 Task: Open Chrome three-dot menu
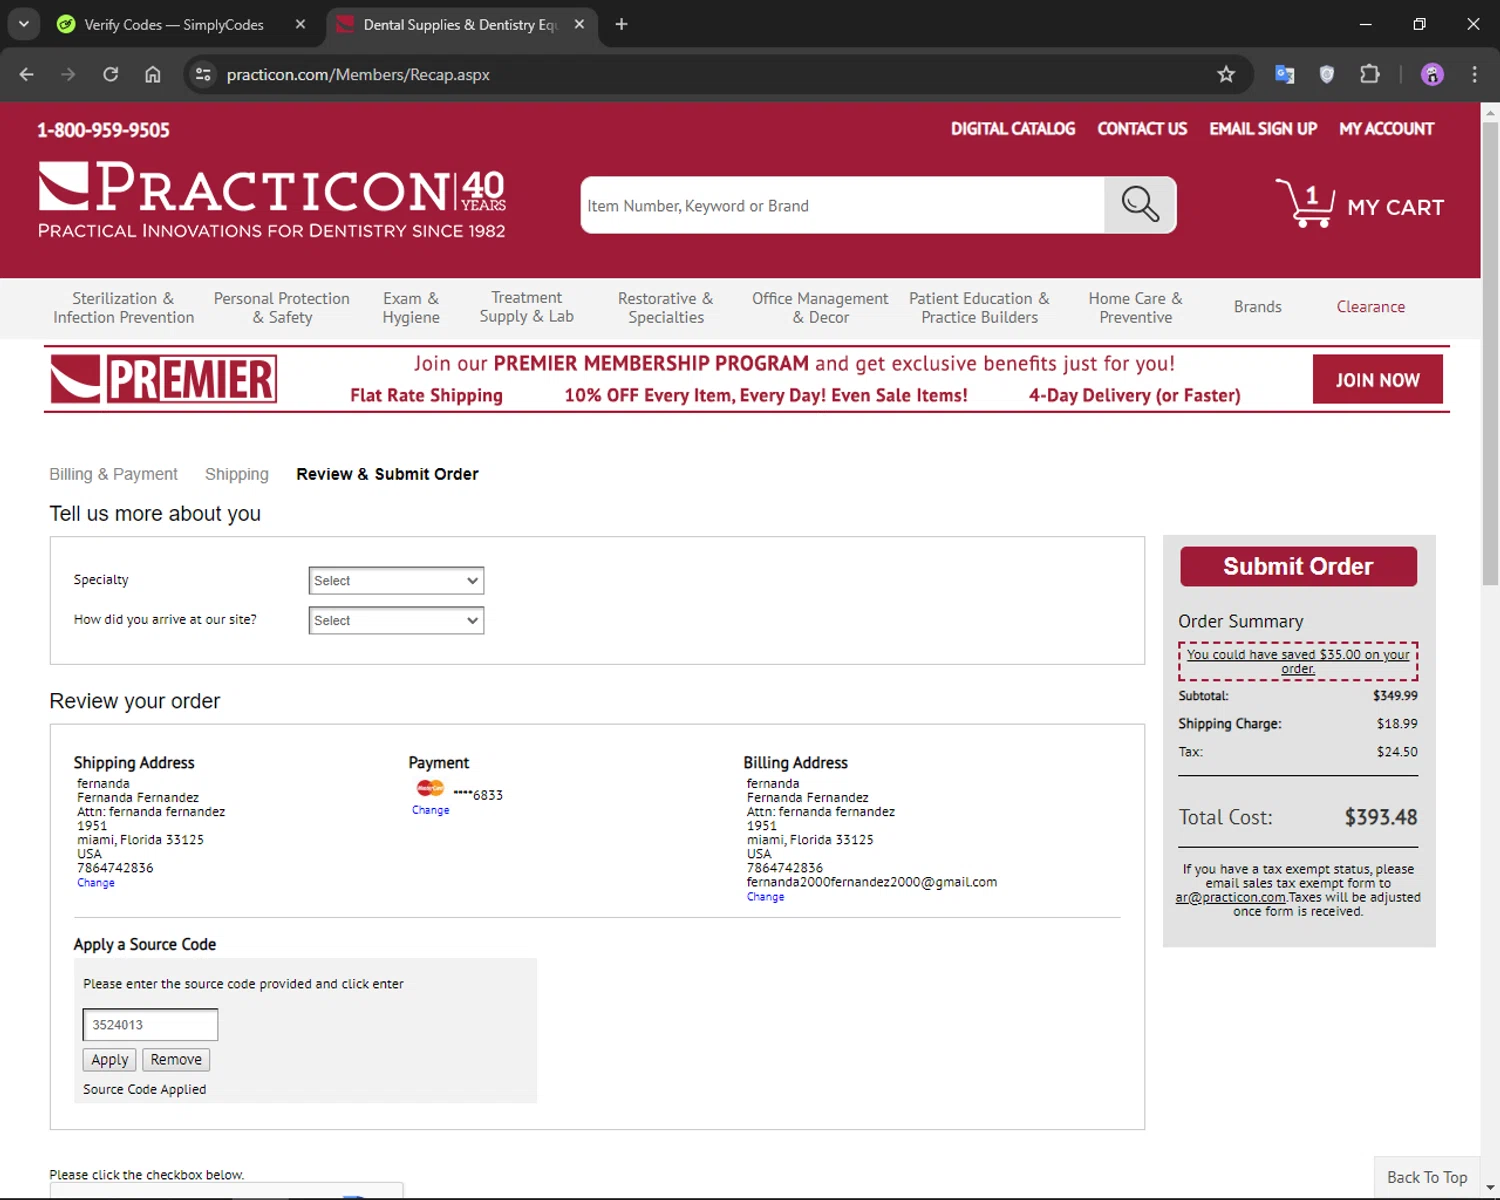[1474, 74]
